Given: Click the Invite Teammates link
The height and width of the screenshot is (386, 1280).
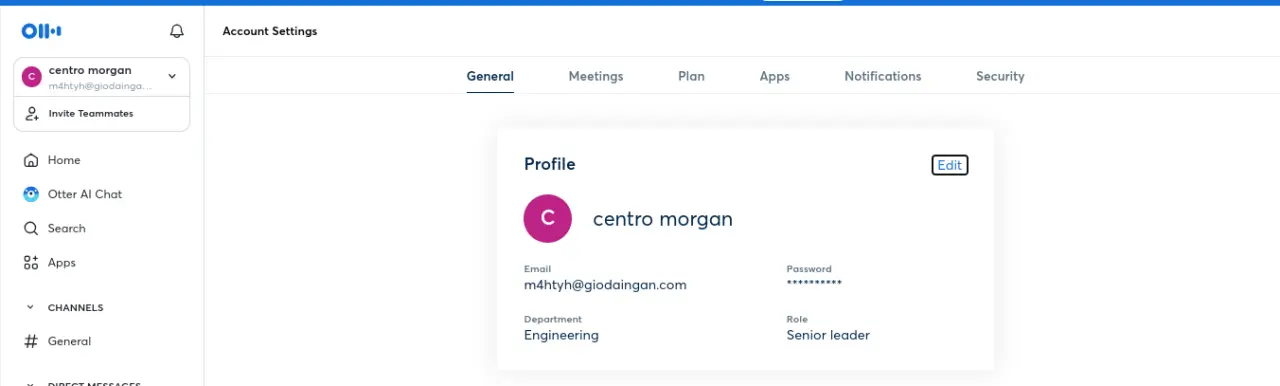Looking at the screenshot, I should 91,113.
